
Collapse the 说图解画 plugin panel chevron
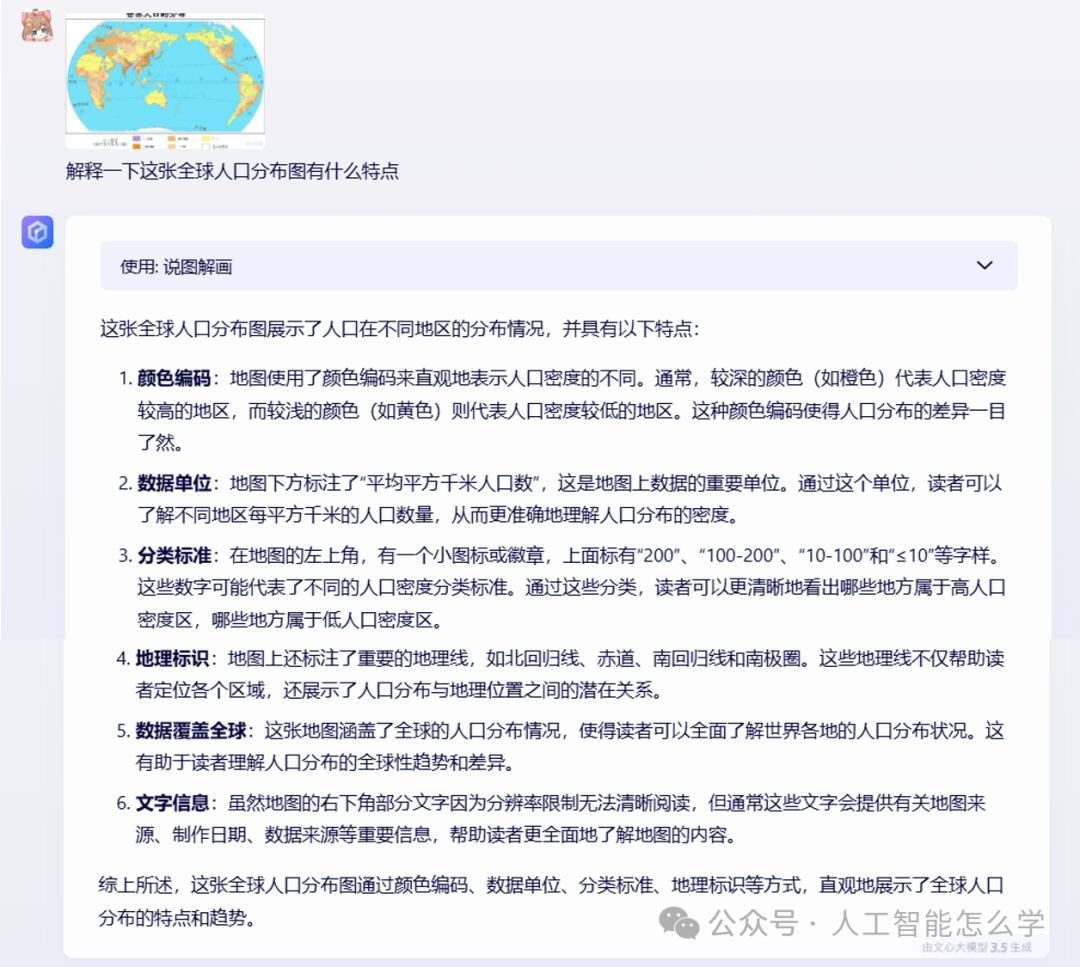(x=984, y=265)
